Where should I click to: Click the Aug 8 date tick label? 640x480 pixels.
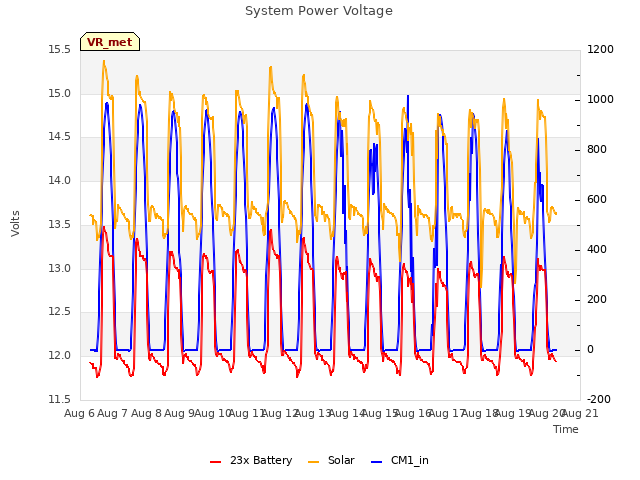click(x=146, y=413)
